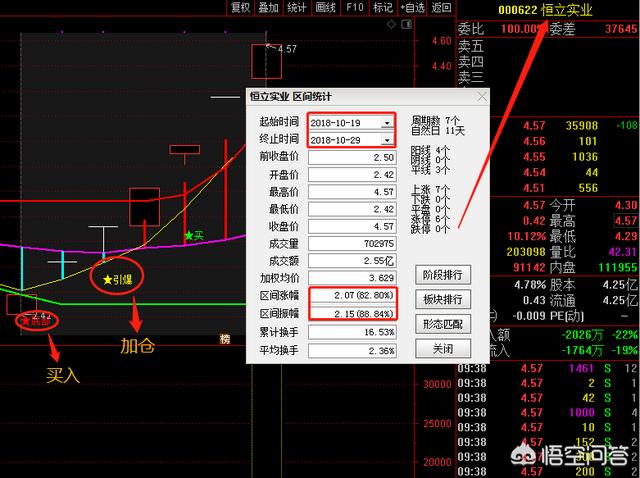Click the 09:38 trade row with volume 1000
The height and width of the screenshot is (478, 640).
547,413
